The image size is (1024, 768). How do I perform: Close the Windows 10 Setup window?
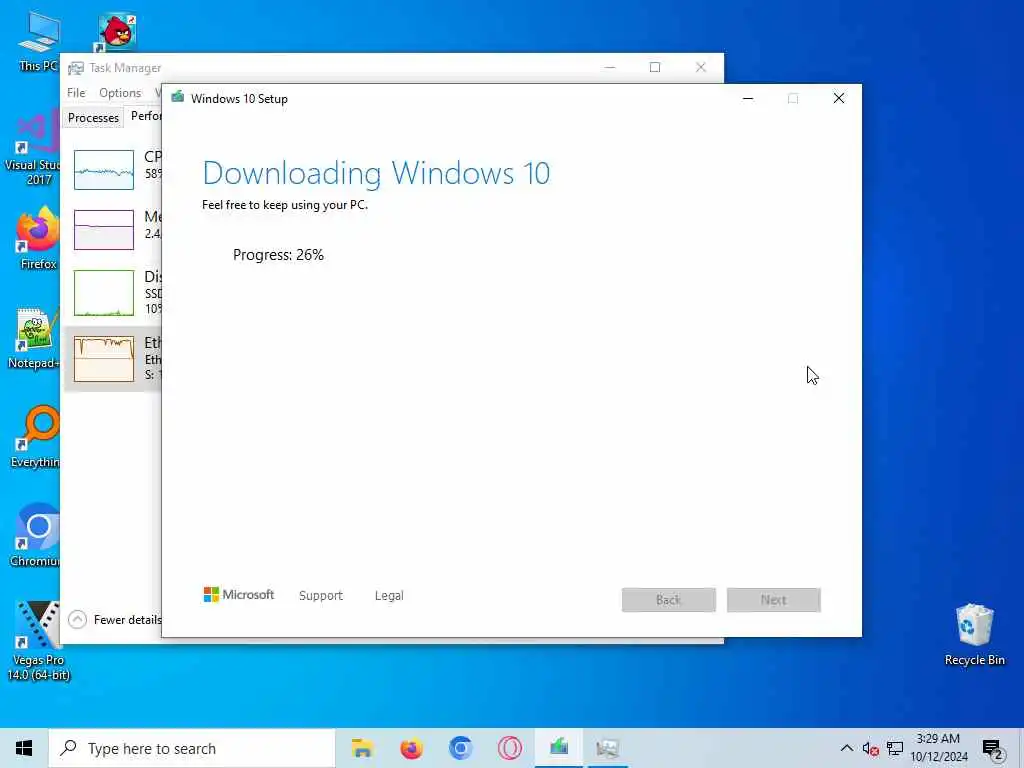(839, 99)
